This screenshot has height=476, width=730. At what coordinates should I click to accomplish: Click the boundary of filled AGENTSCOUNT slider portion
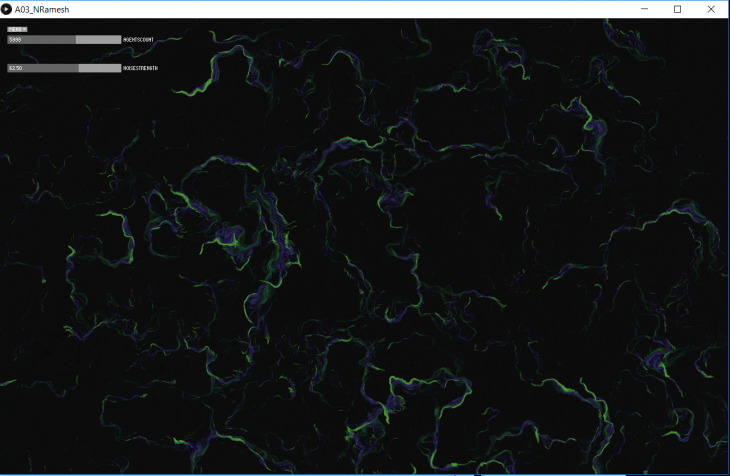tap(76, 39)
